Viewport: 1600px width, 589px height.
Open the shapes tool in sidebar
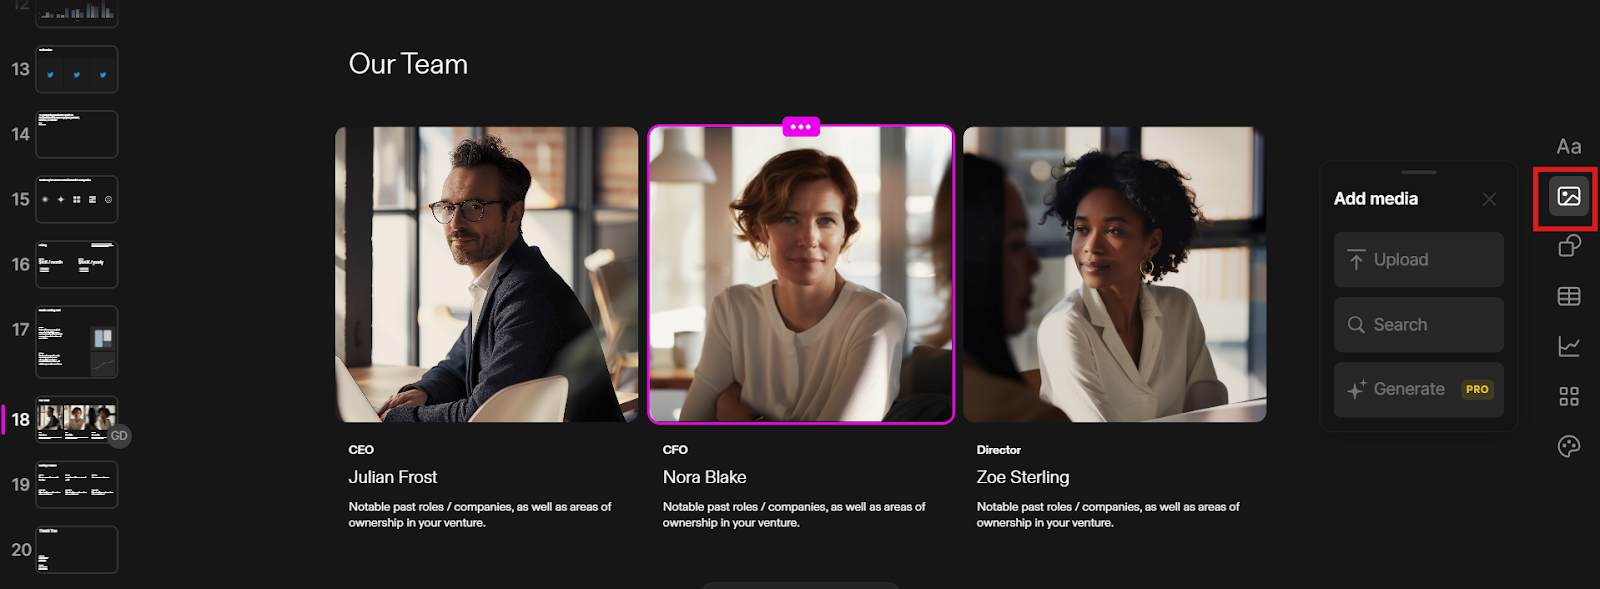tap(1568, 246)
